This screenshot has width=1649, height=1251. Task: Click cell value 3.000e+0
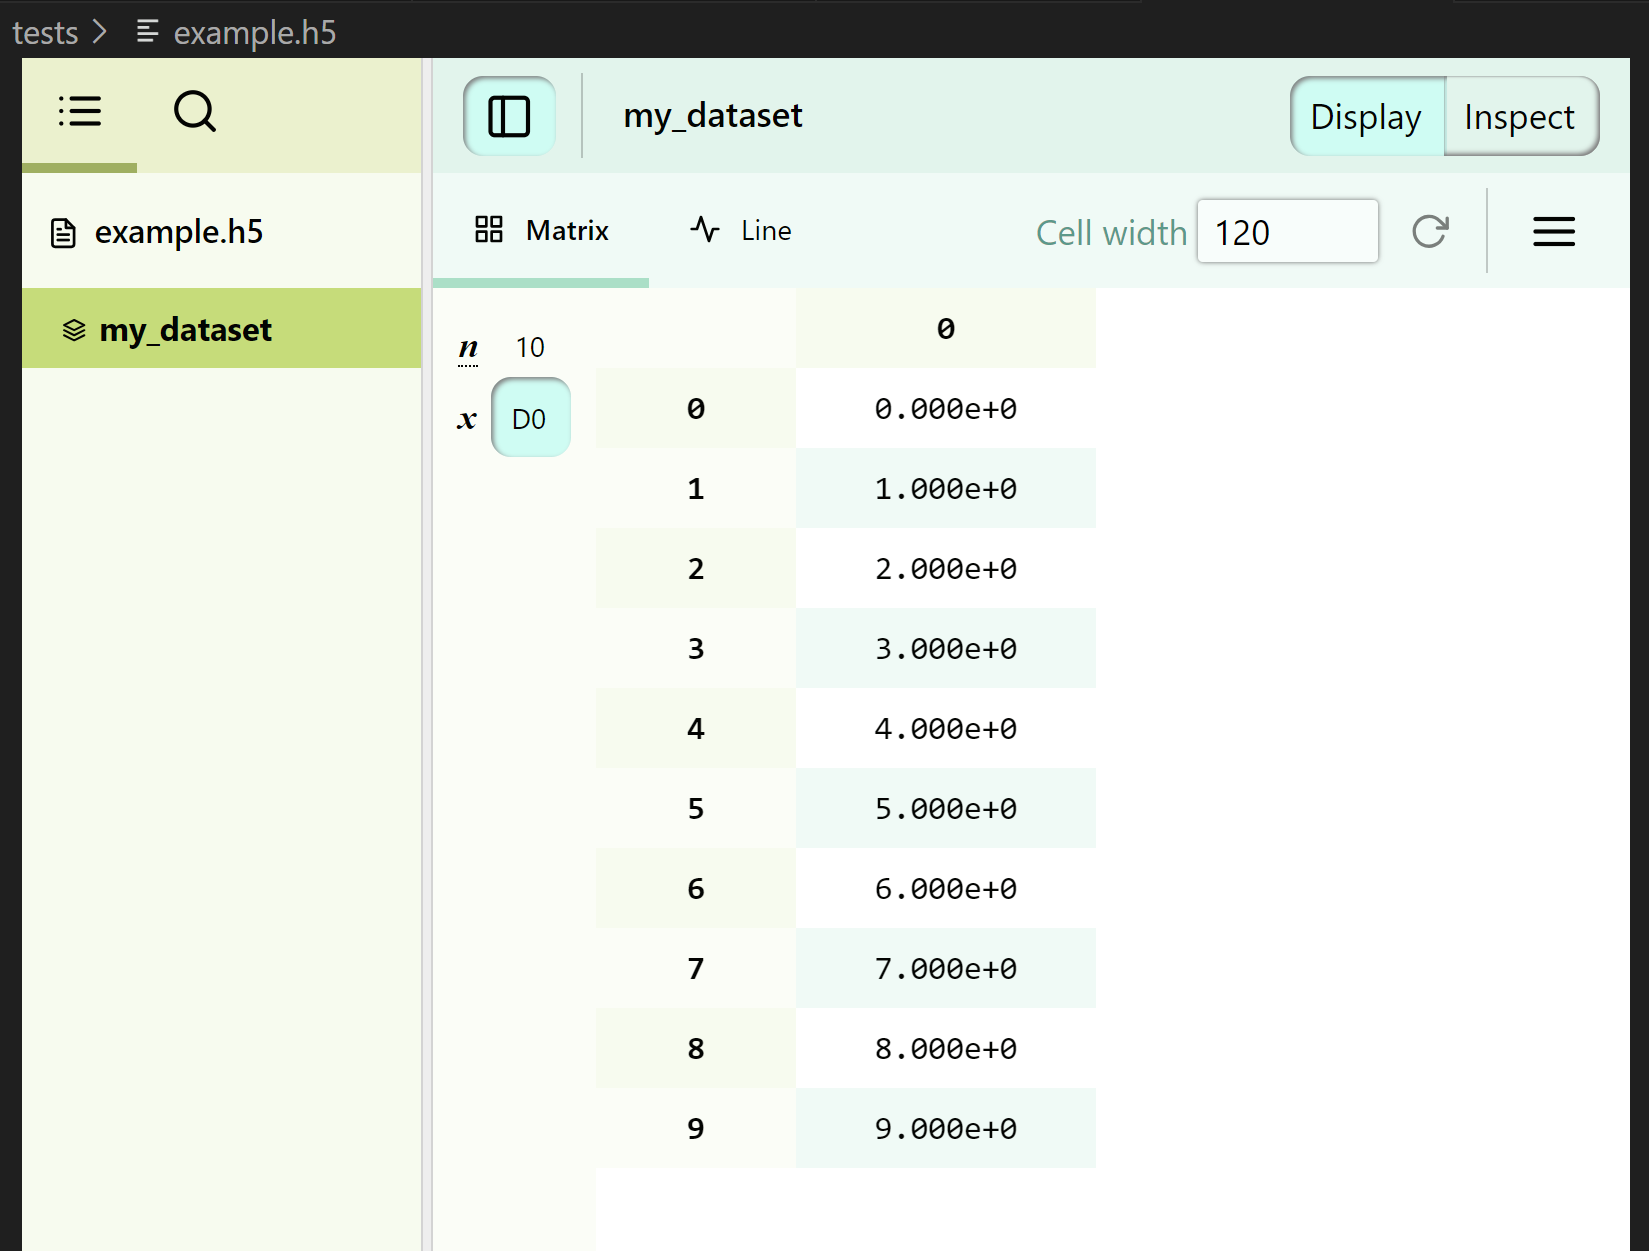click(946, 648)
